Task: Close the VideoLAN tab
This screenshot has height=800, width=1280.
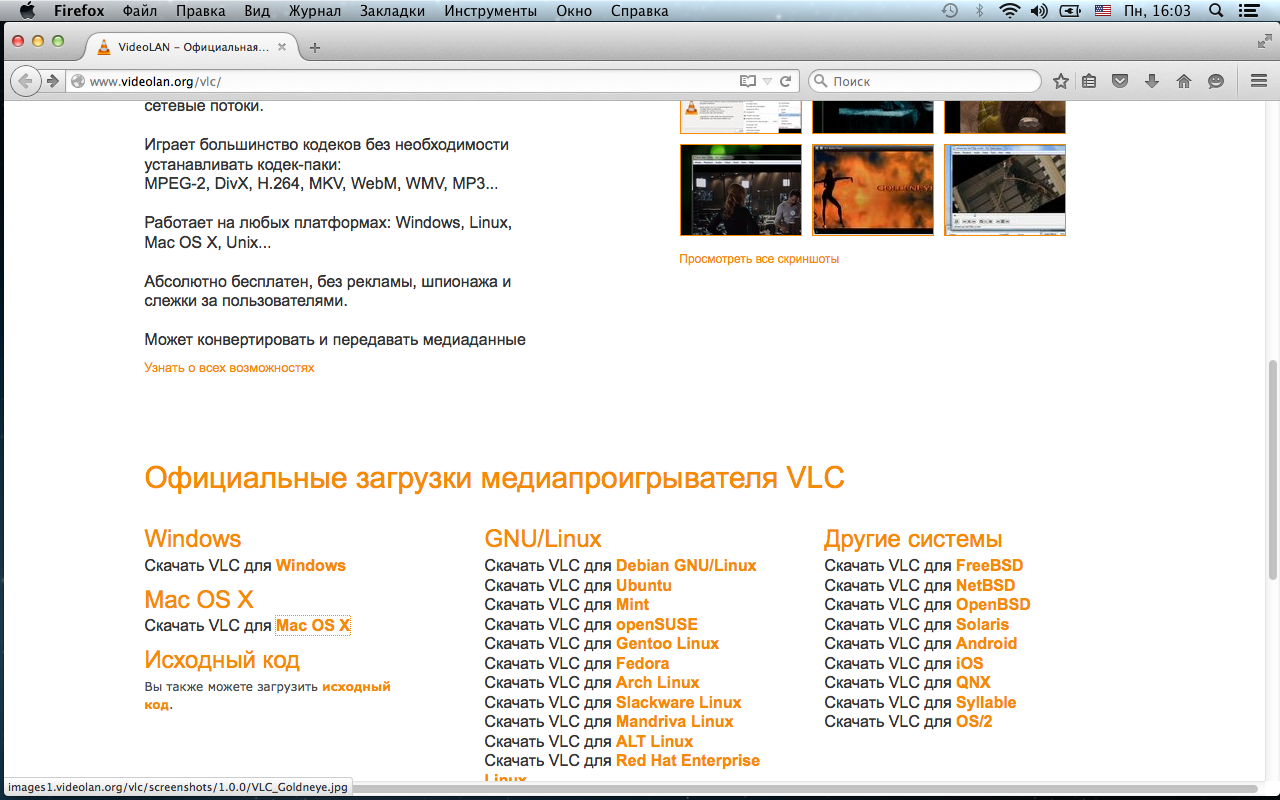Action: pyautogui.click(x=282, y=47)
